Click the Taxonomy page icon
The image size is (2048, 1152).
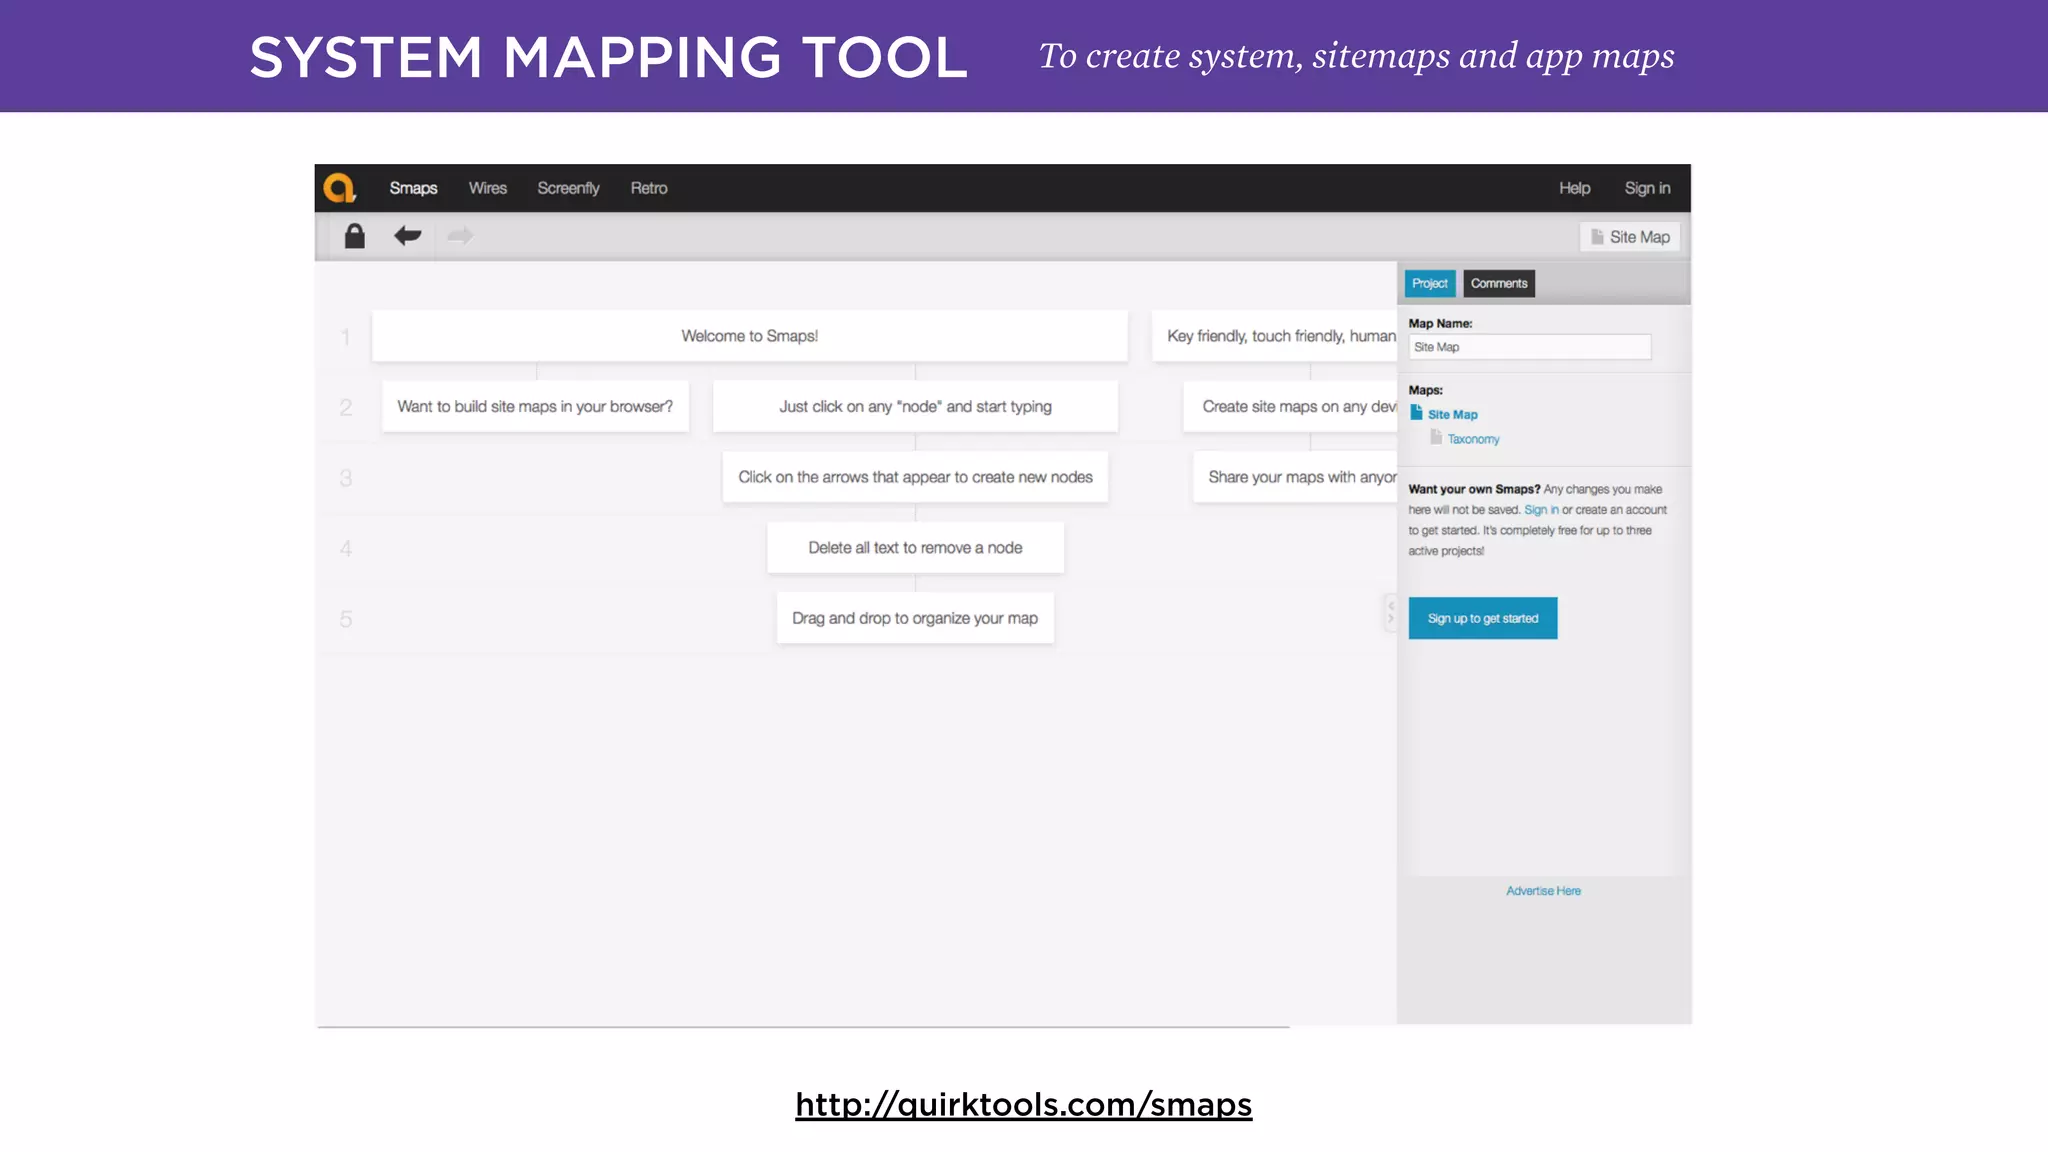pos(1436,437)
